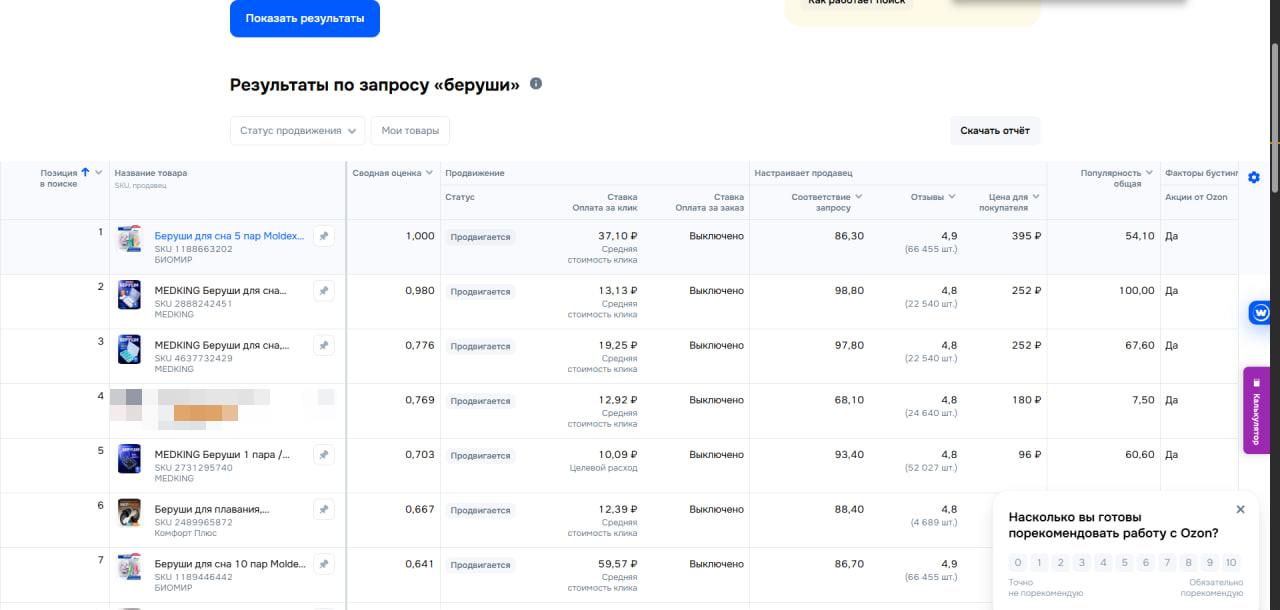
Task: Open thumbnail of Беруши для плавания
Action: pos(129,514)
